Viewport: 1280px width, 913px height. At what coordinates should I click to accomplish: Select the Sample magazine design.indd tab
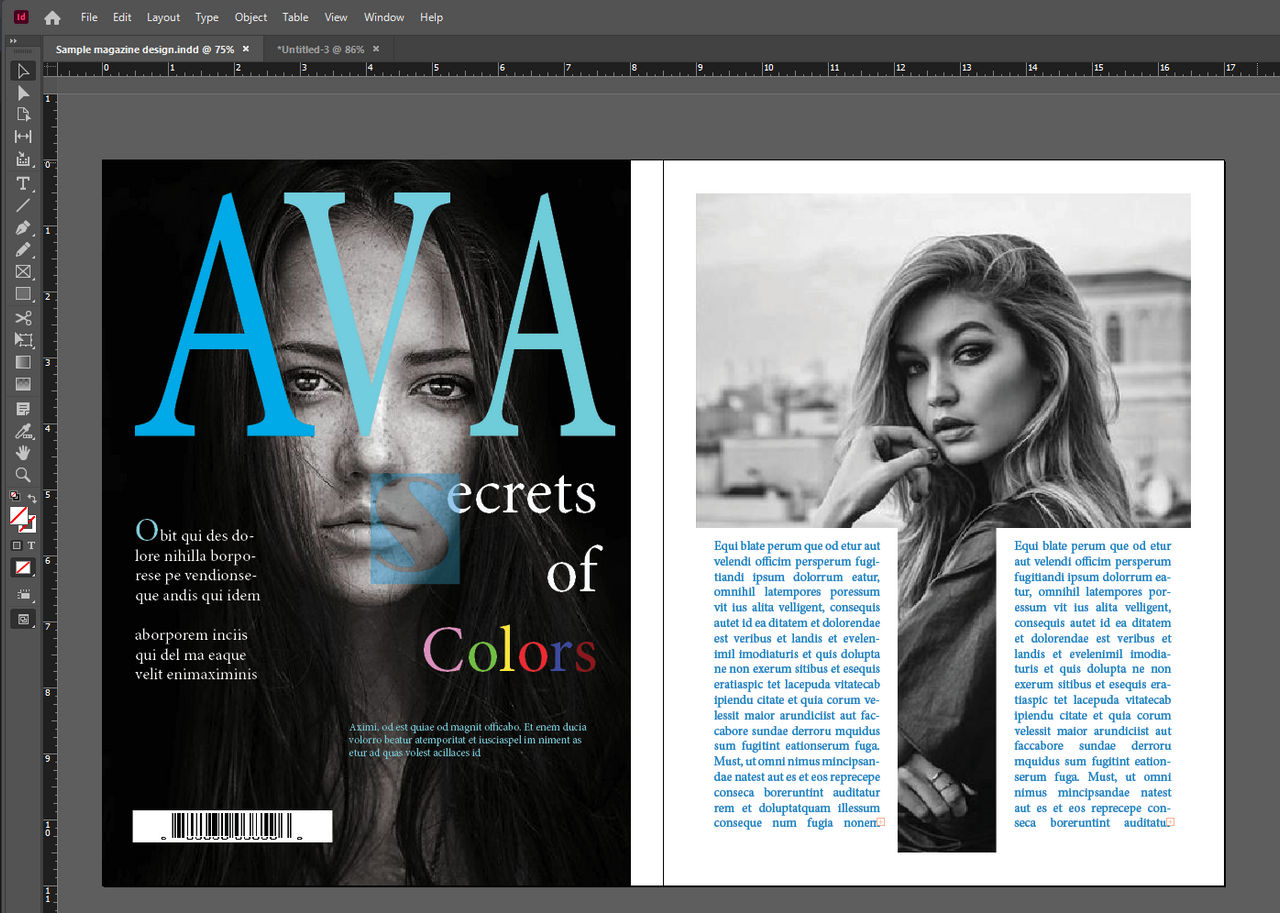pyautogui.click(x=146, y=48)
